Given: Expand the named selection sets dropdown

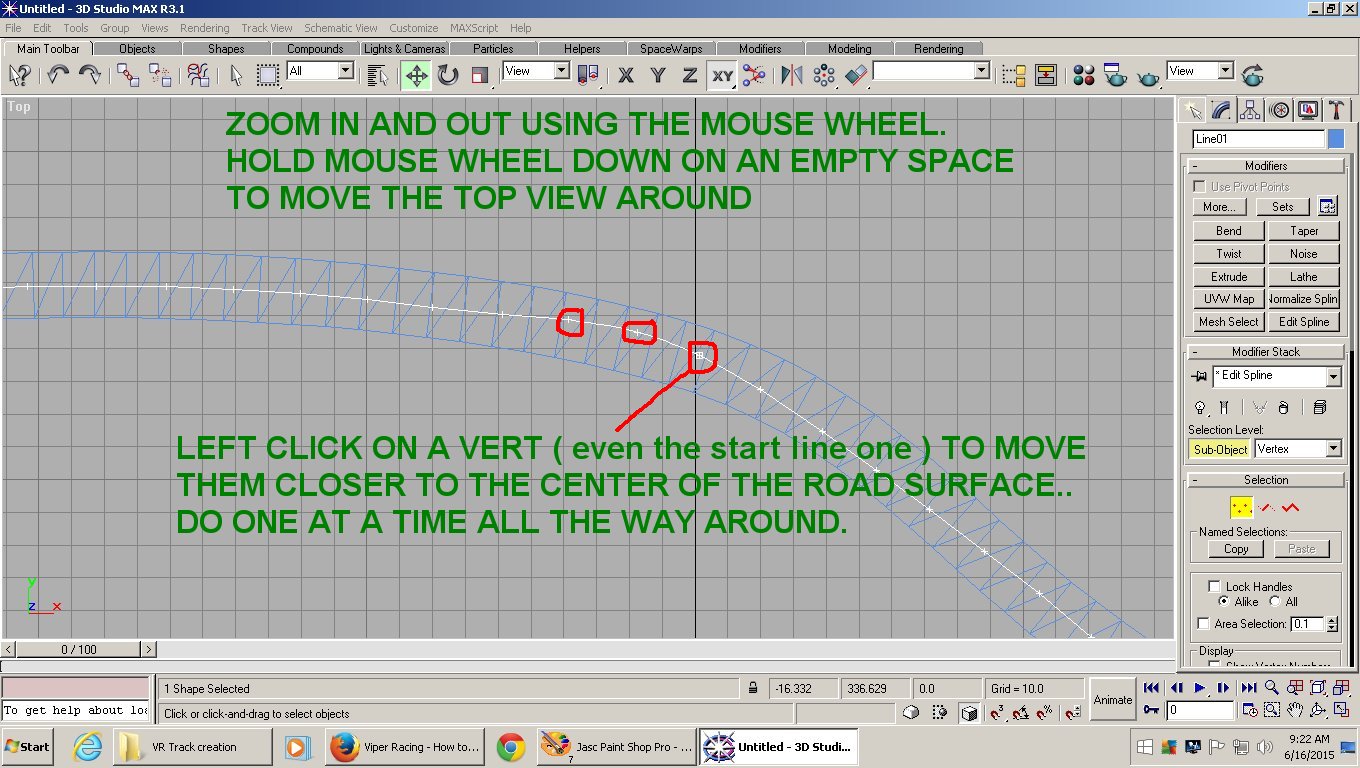Looking at the screenshot, I should tap(981, 71).
